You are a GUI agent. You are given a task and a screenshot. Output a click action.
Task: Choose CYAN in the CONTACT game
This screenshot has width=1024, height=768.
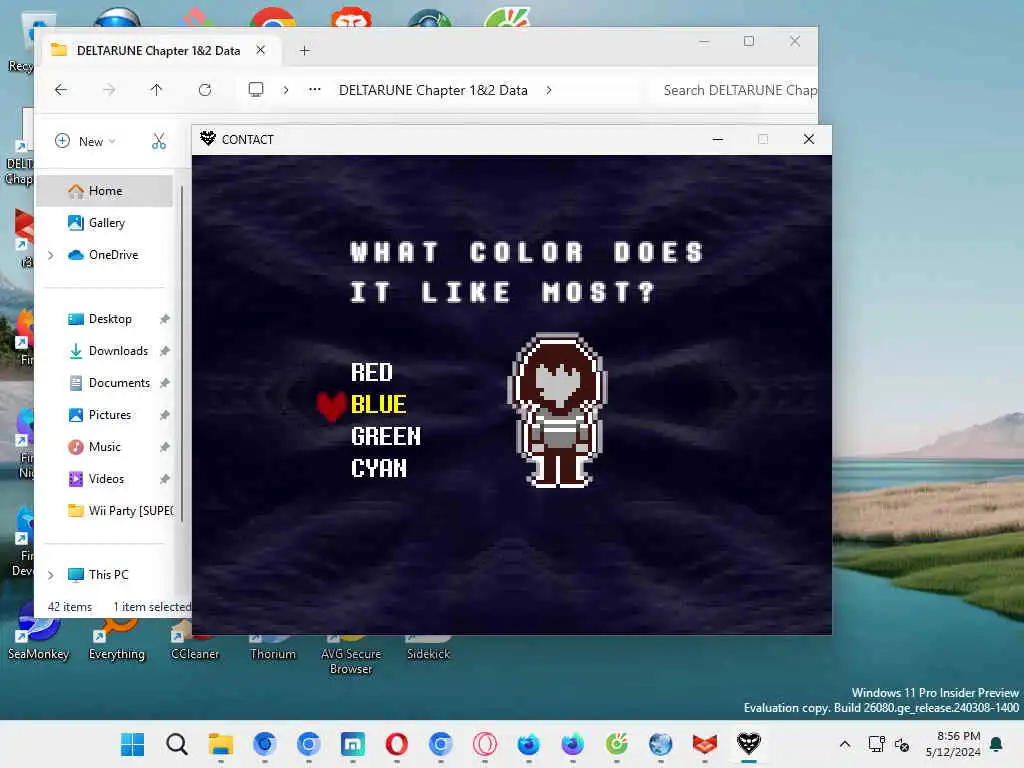point(379,468)
